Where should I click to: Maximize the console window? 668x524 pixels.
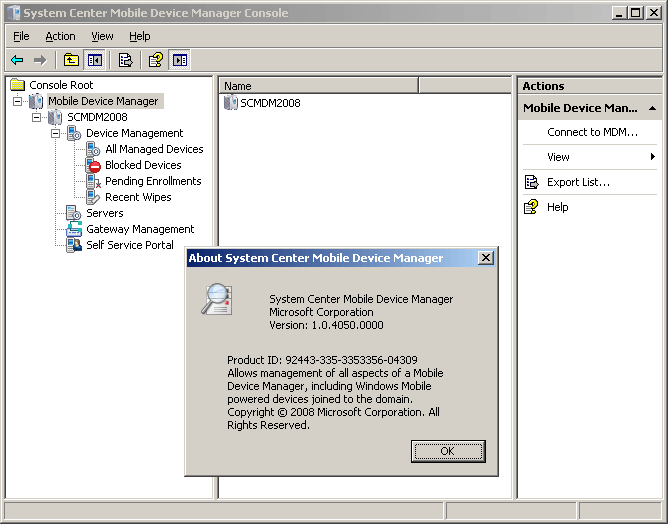click(635, 13)
